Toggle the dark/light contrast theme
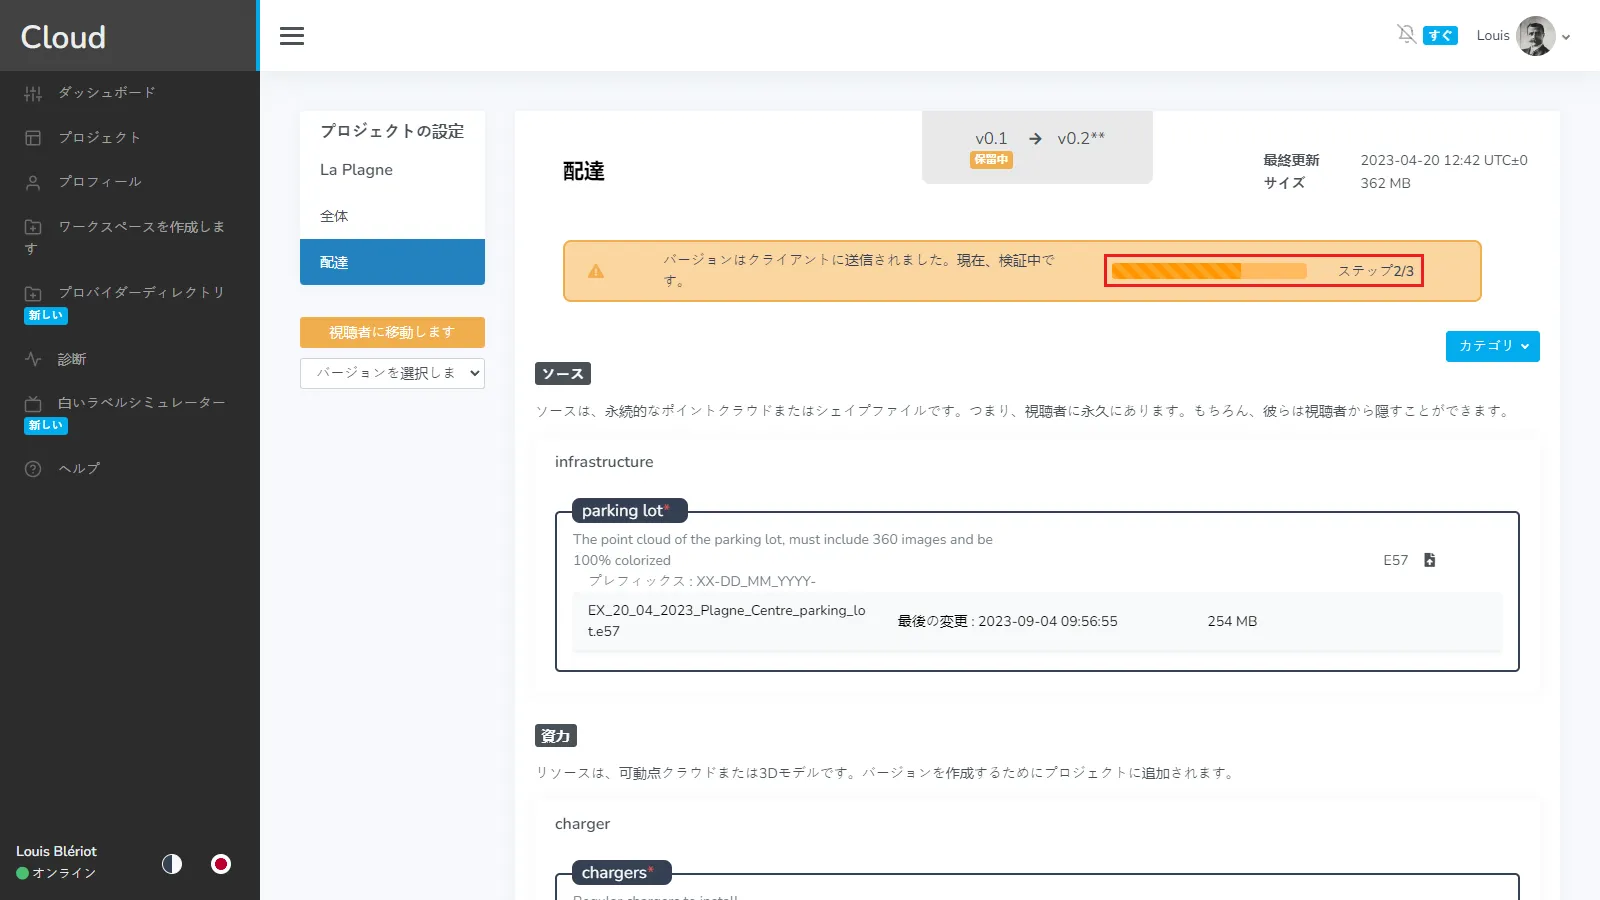 [x=172, y=864]
